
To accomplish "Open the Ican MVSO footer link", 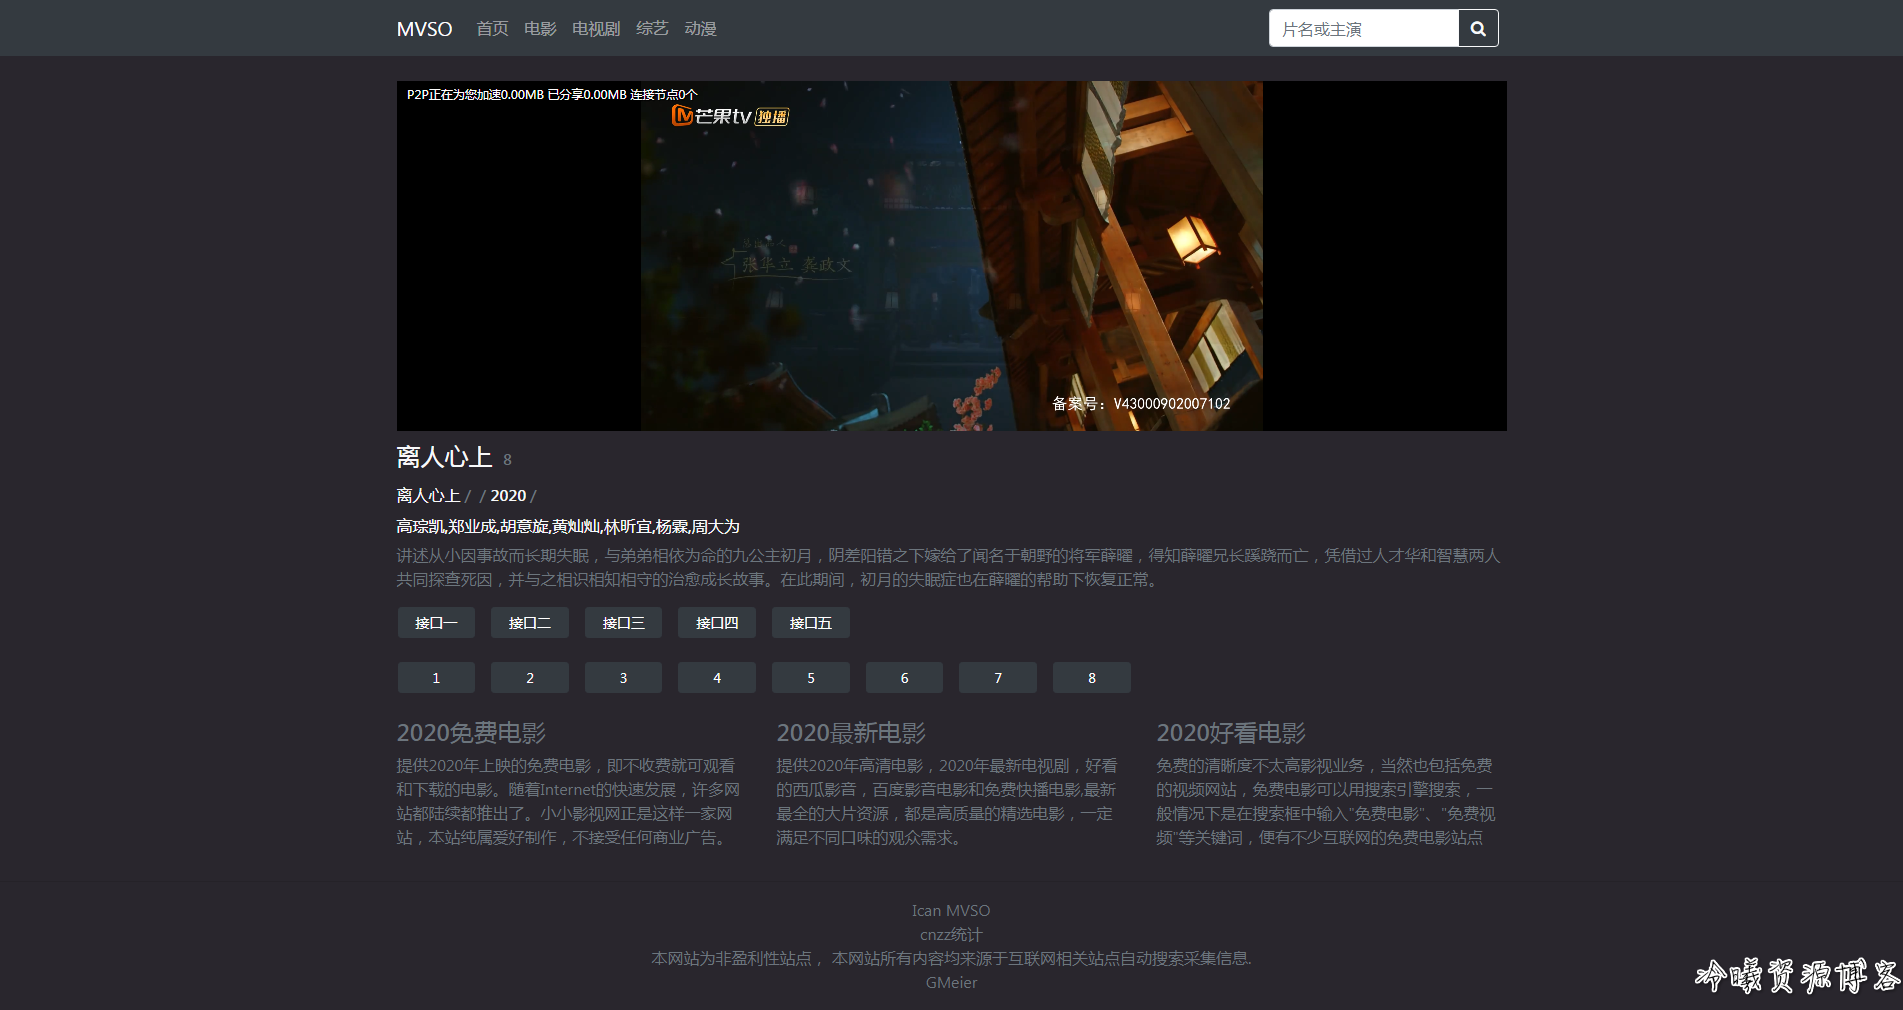I will click(x=951, y=911).
